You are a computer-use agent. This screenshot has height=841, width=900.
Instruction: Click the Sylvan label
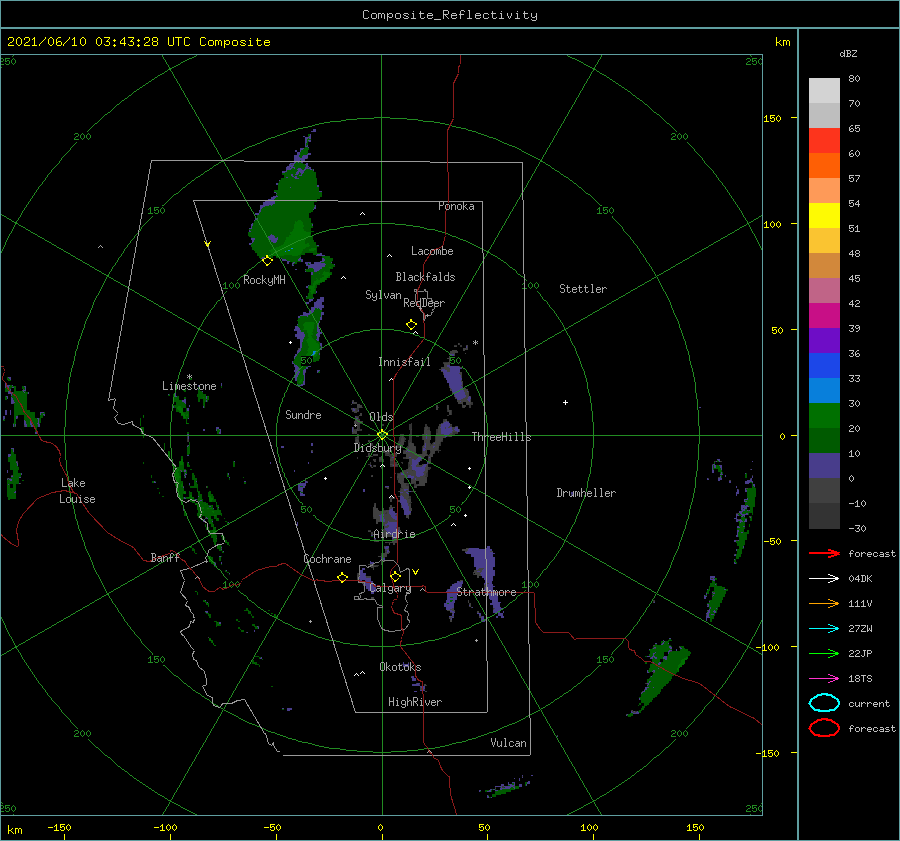tap(383, 295)
